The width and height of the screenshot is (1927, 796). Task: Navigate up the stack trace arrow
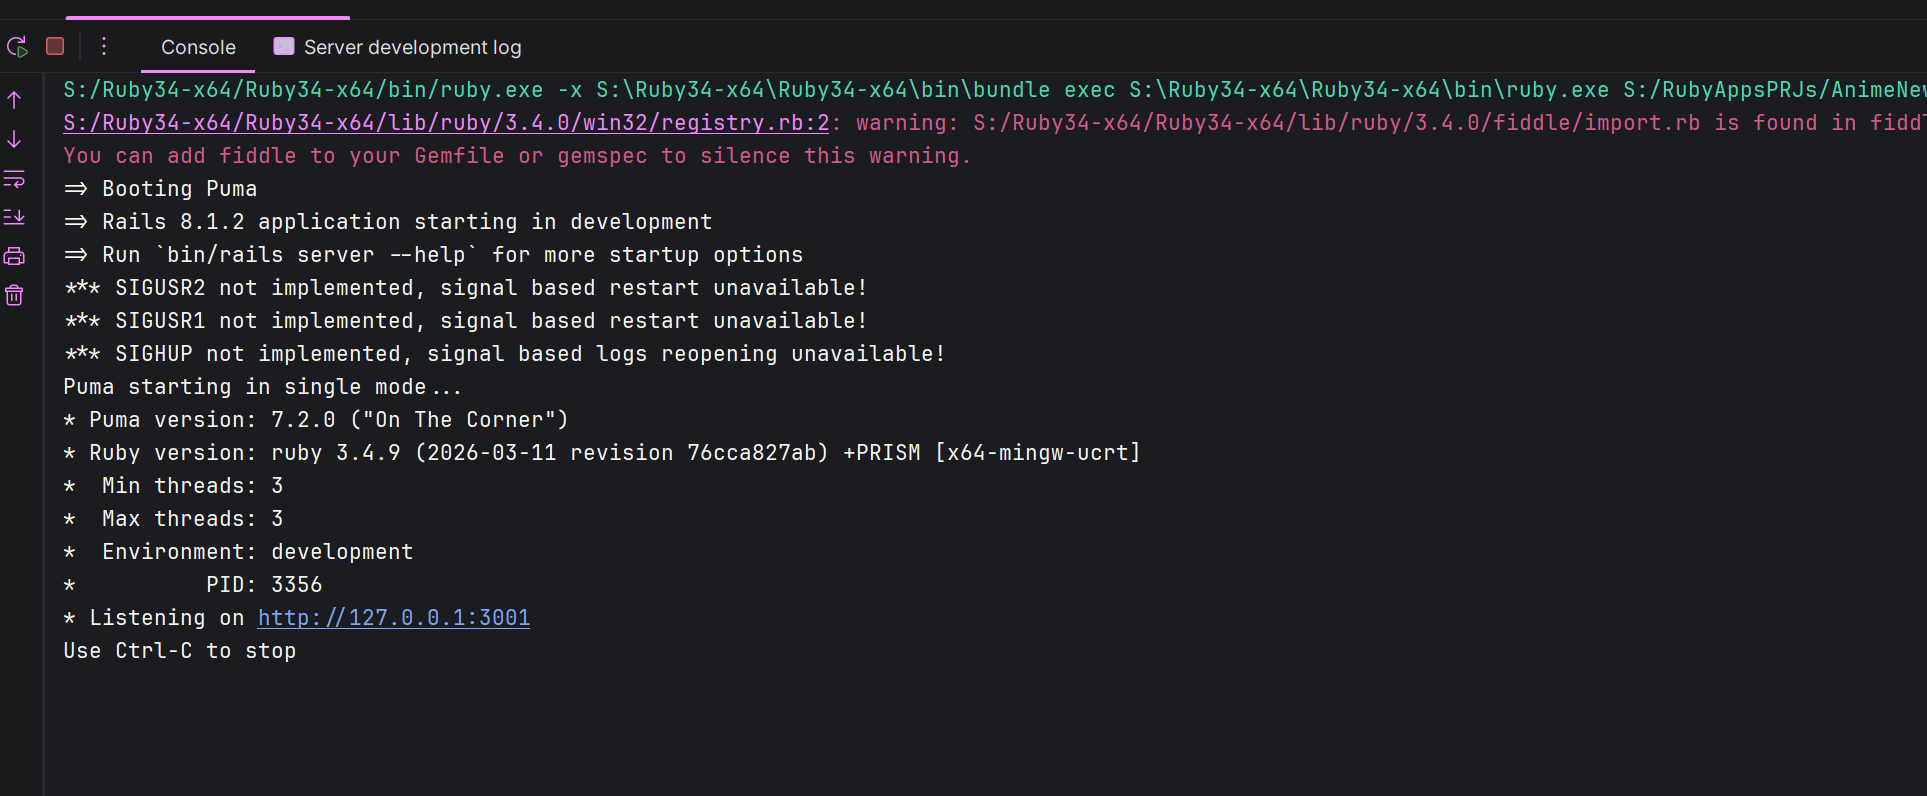point(14,100)
